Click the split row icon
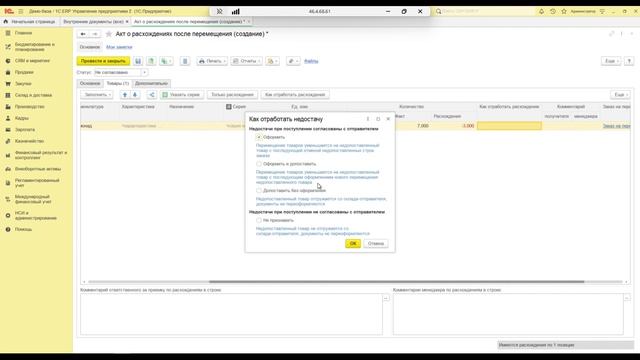This screenshot has height=360, width=640. (x=151, y=95)
